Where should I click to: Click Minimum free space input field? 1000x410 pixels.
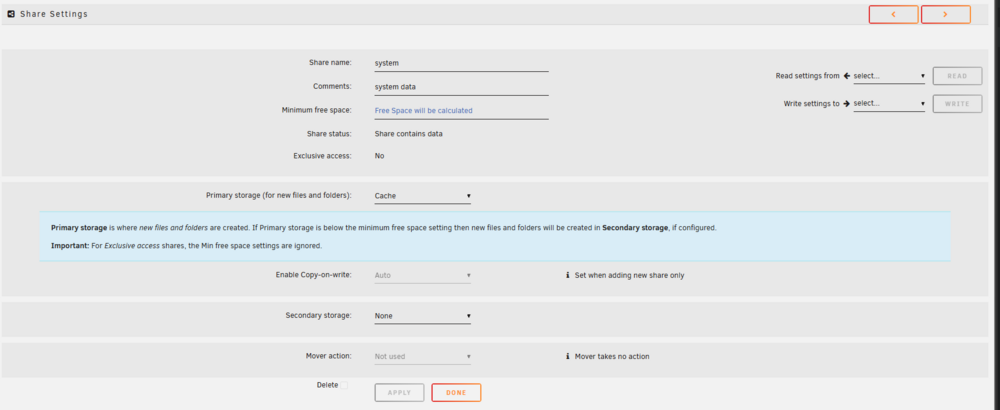coord(461,110)
